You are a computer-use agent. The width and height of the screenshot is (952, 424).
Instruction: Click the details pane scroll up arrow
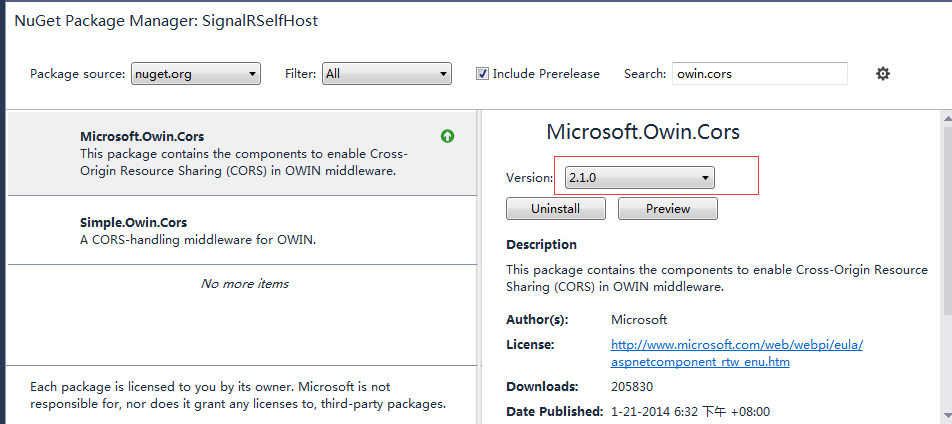click(947, 118)
